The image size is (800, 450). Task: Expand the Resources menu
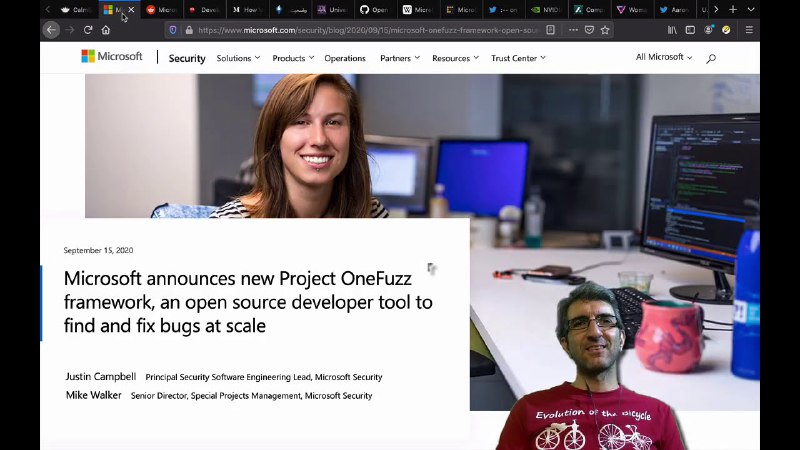(455, 58)
